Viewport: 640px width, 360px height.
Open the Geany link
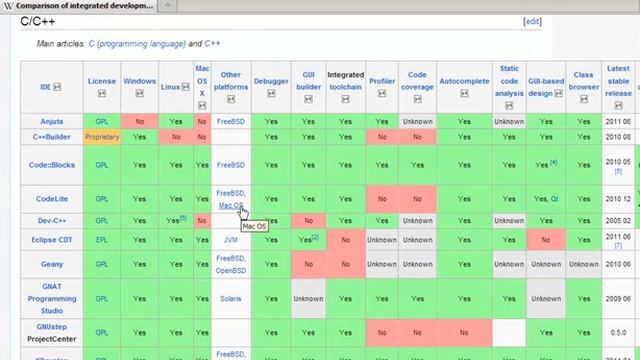click(x=52, y=264)
